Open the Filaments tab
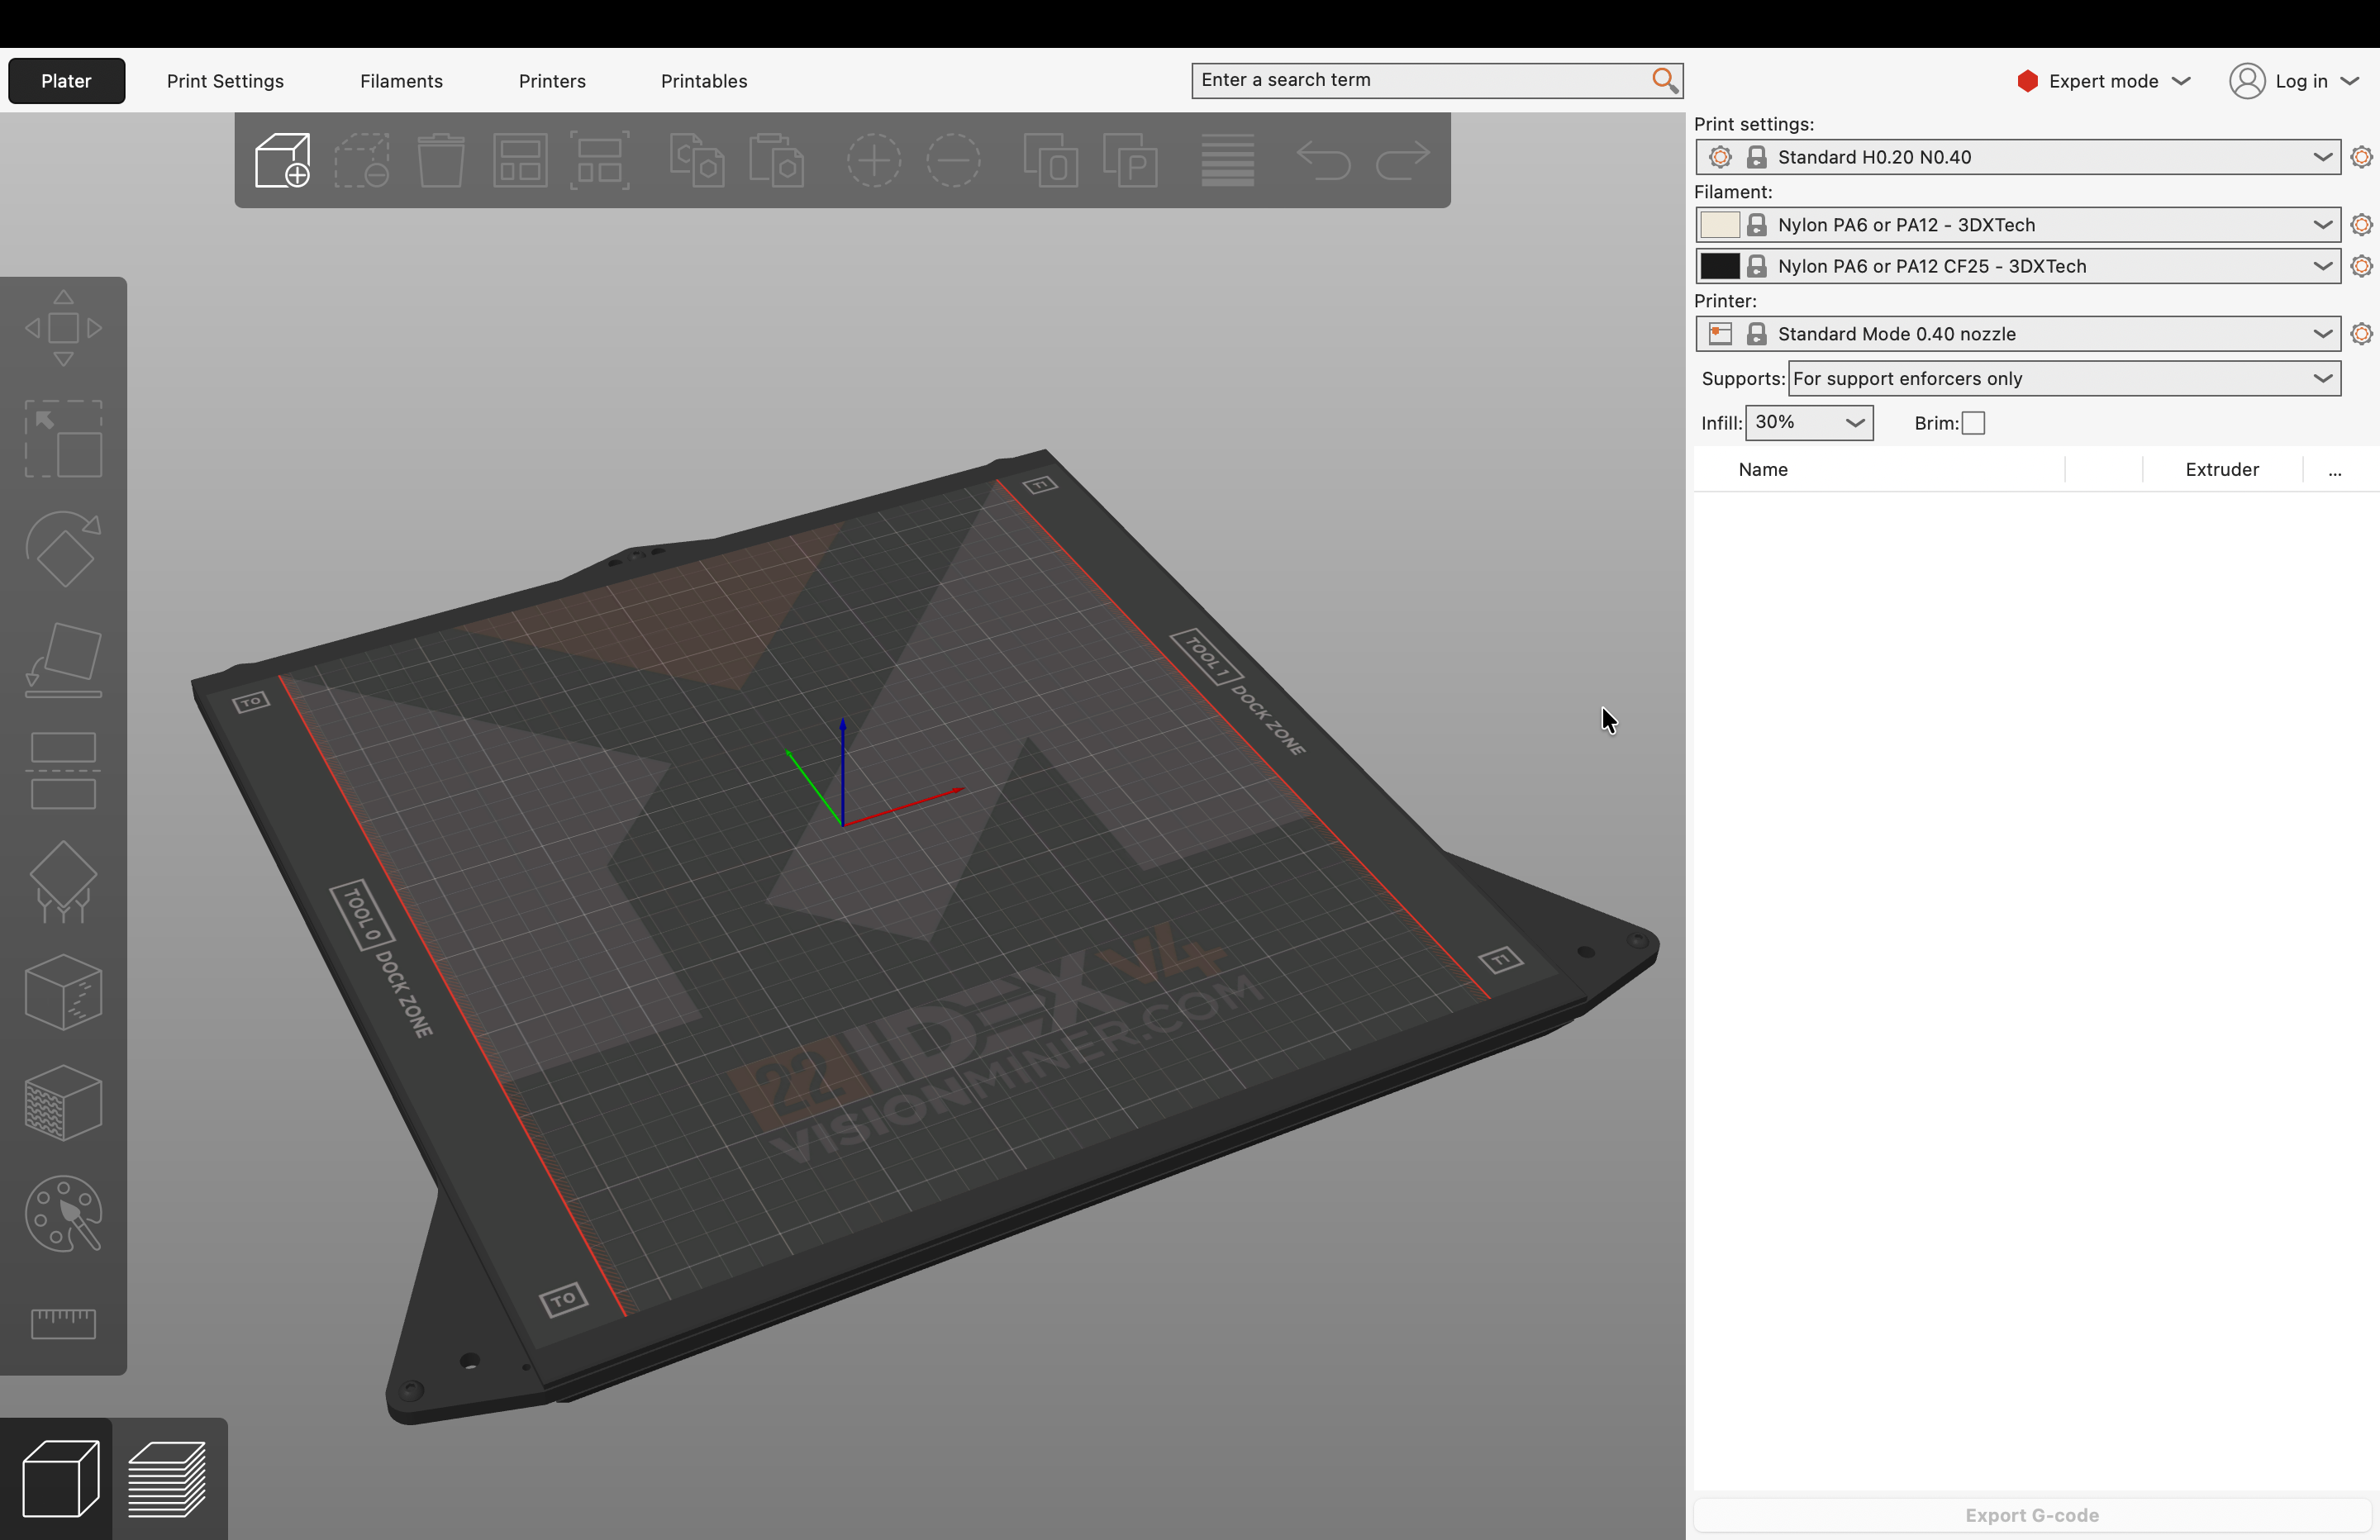This screenshot has height=1540, width=2380. pos(401,81)
